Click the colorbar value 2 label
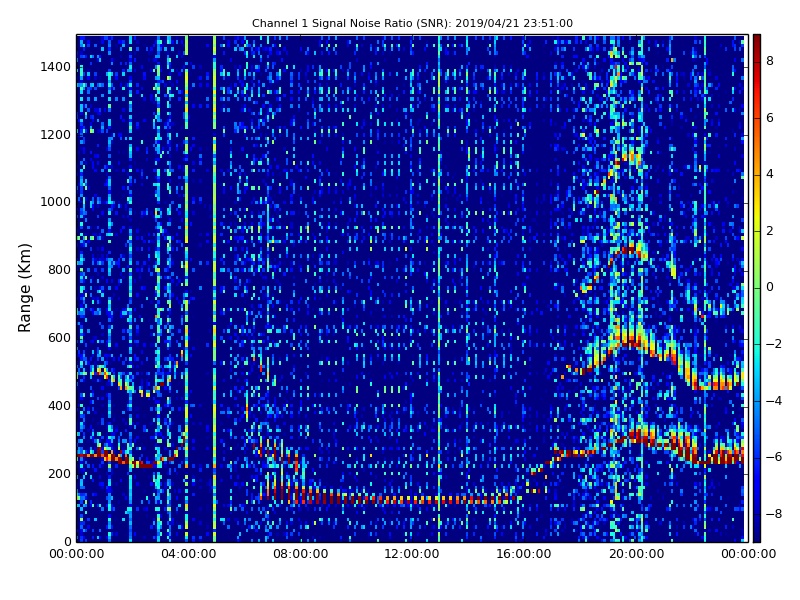 point(770,231)
